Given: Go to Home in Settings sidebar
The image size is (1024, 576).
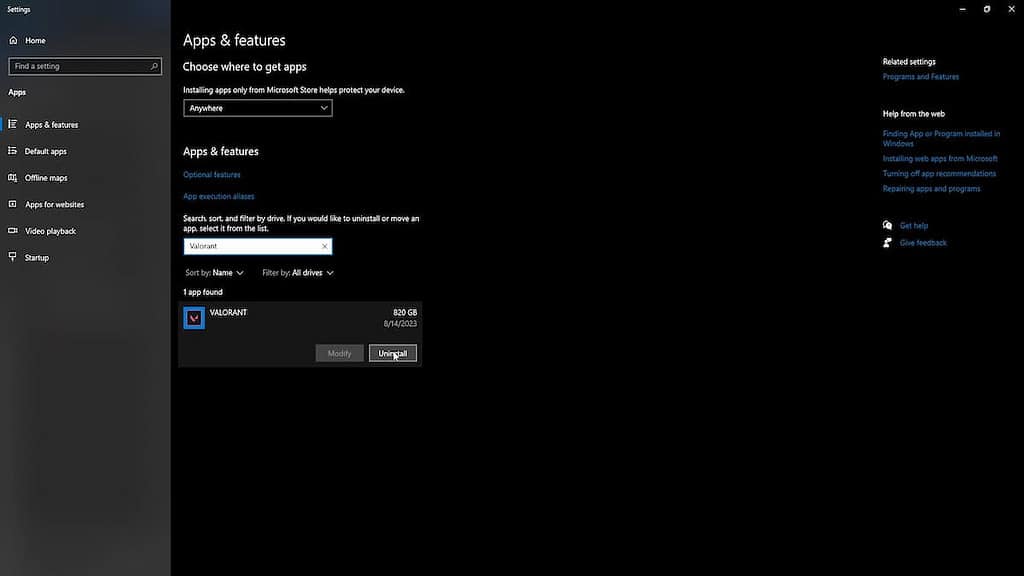Looking at the screenshot, I should pyautogui.click(x=85, y=40).
